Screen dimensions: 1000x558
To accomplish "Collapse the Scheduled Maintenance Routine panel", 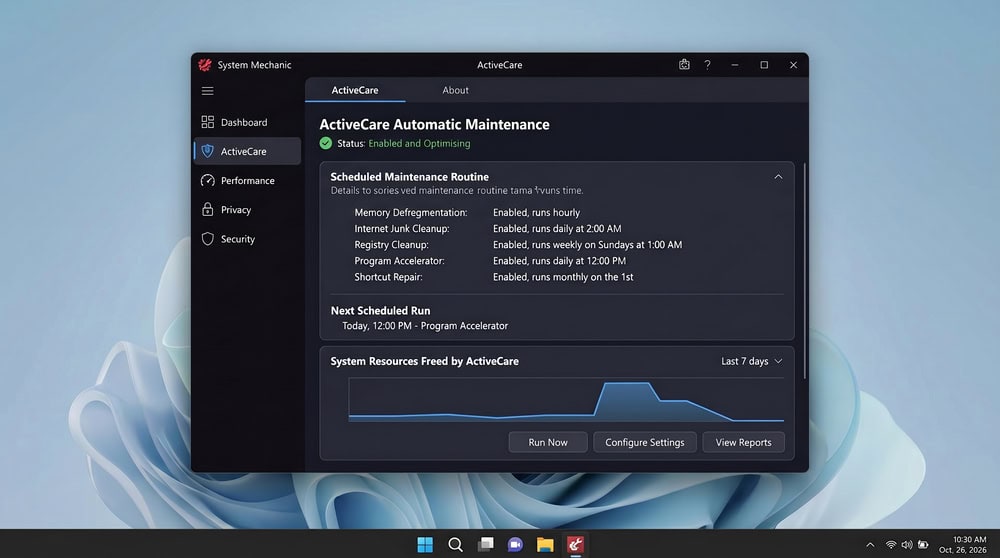I will coord(778,177).
